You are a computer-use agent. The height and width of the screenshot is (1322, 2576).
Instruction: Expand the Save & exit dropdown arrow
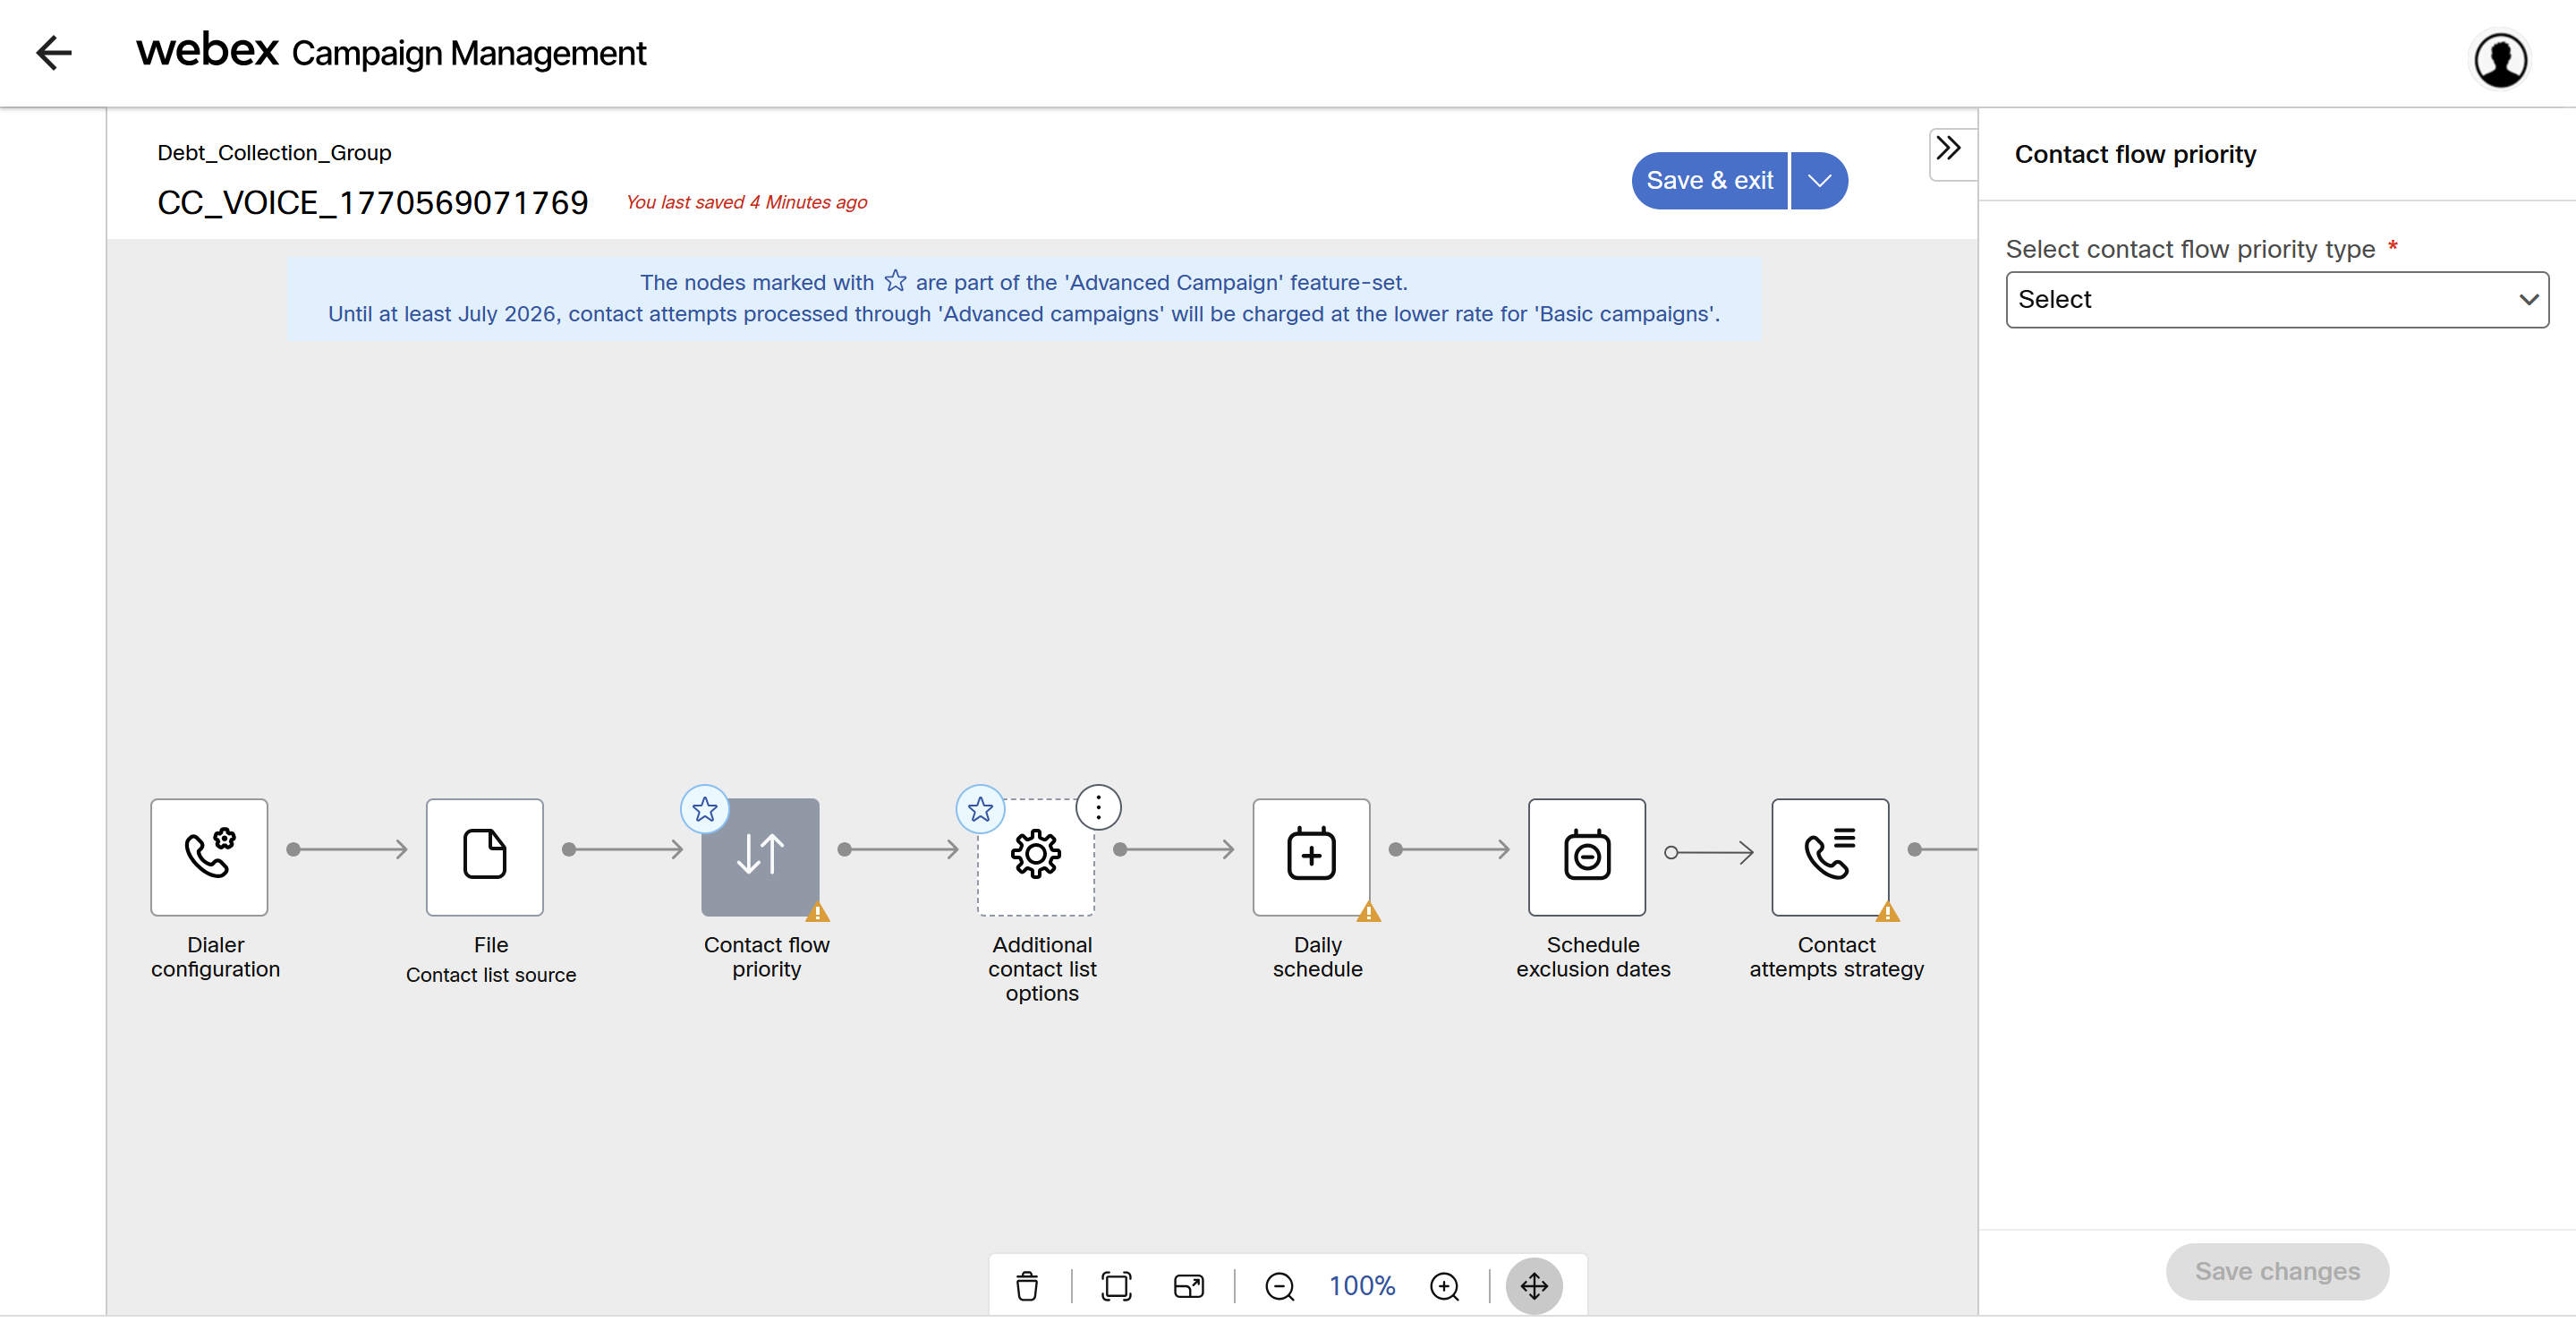click(1819, 181)
